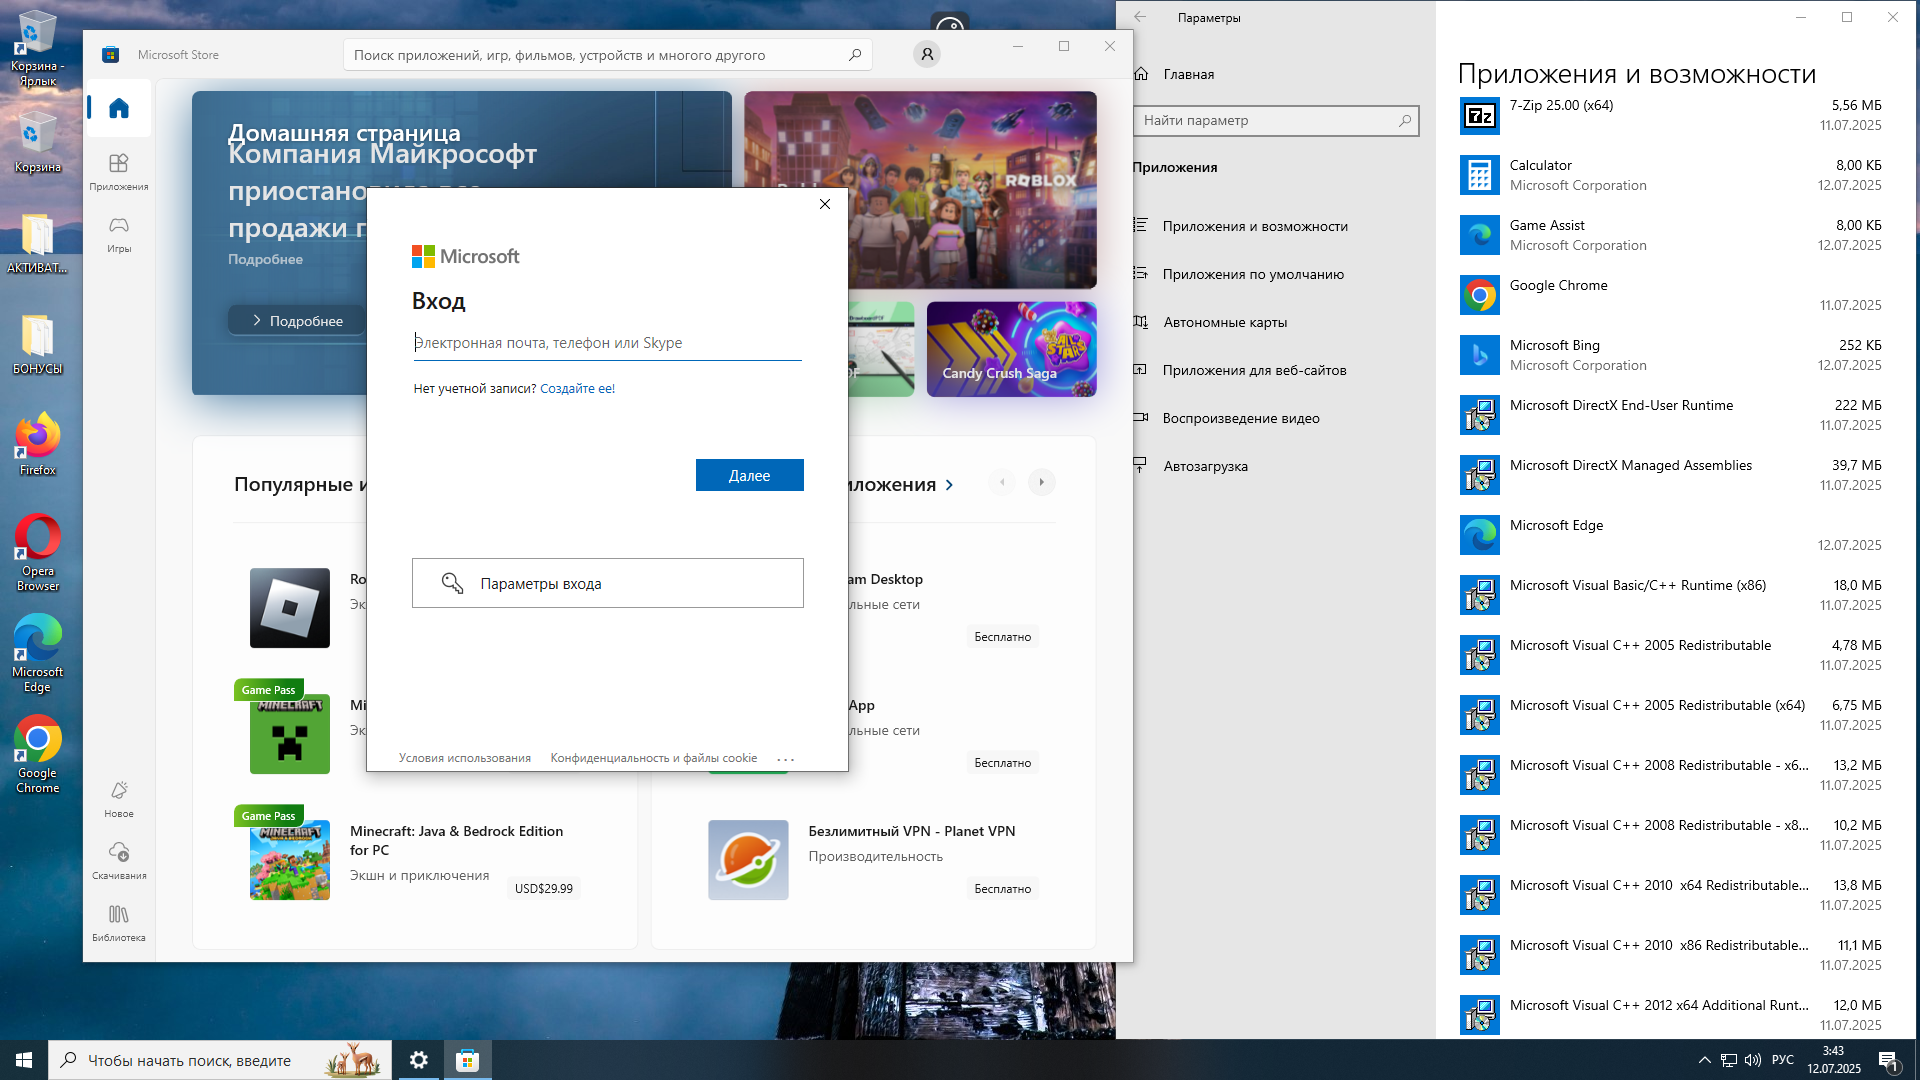
Task: Click the user account icon in Store
Action: click(927, 55)
